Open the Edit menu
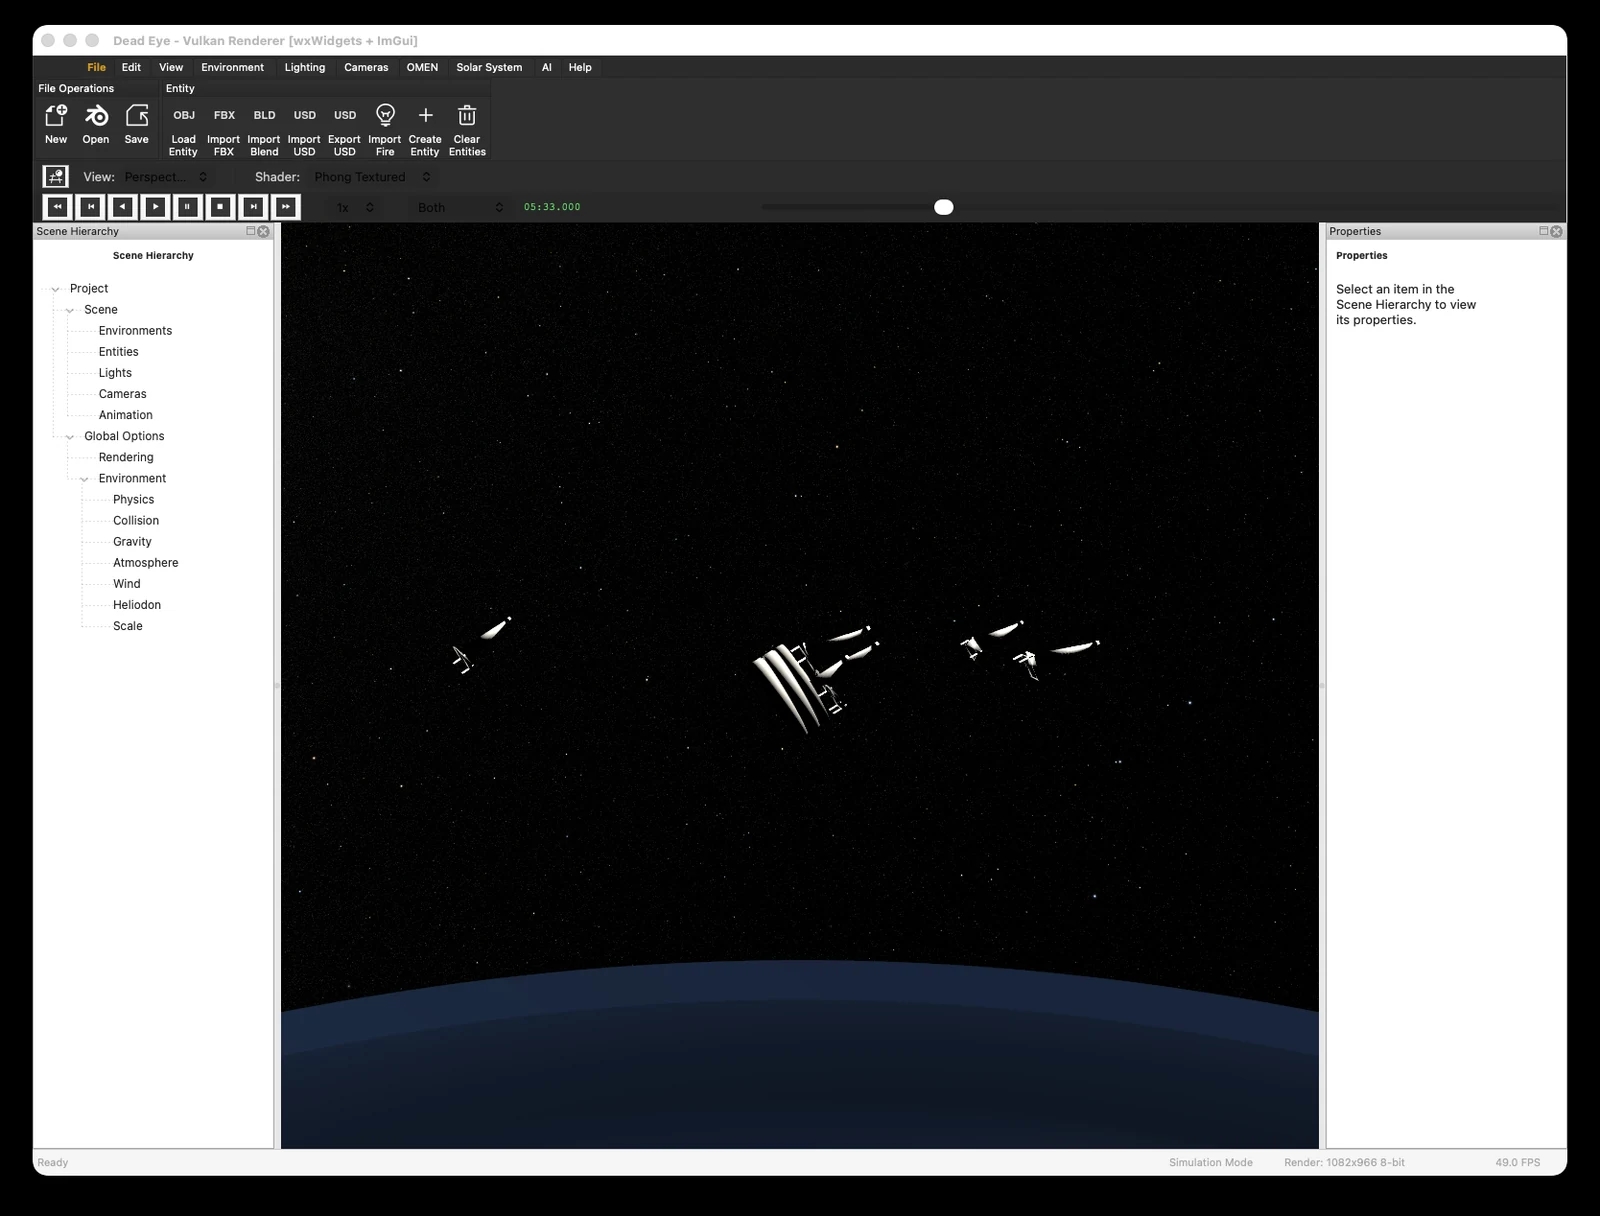This screenshot has height=1216, width=1600. (x=131, y=67)
